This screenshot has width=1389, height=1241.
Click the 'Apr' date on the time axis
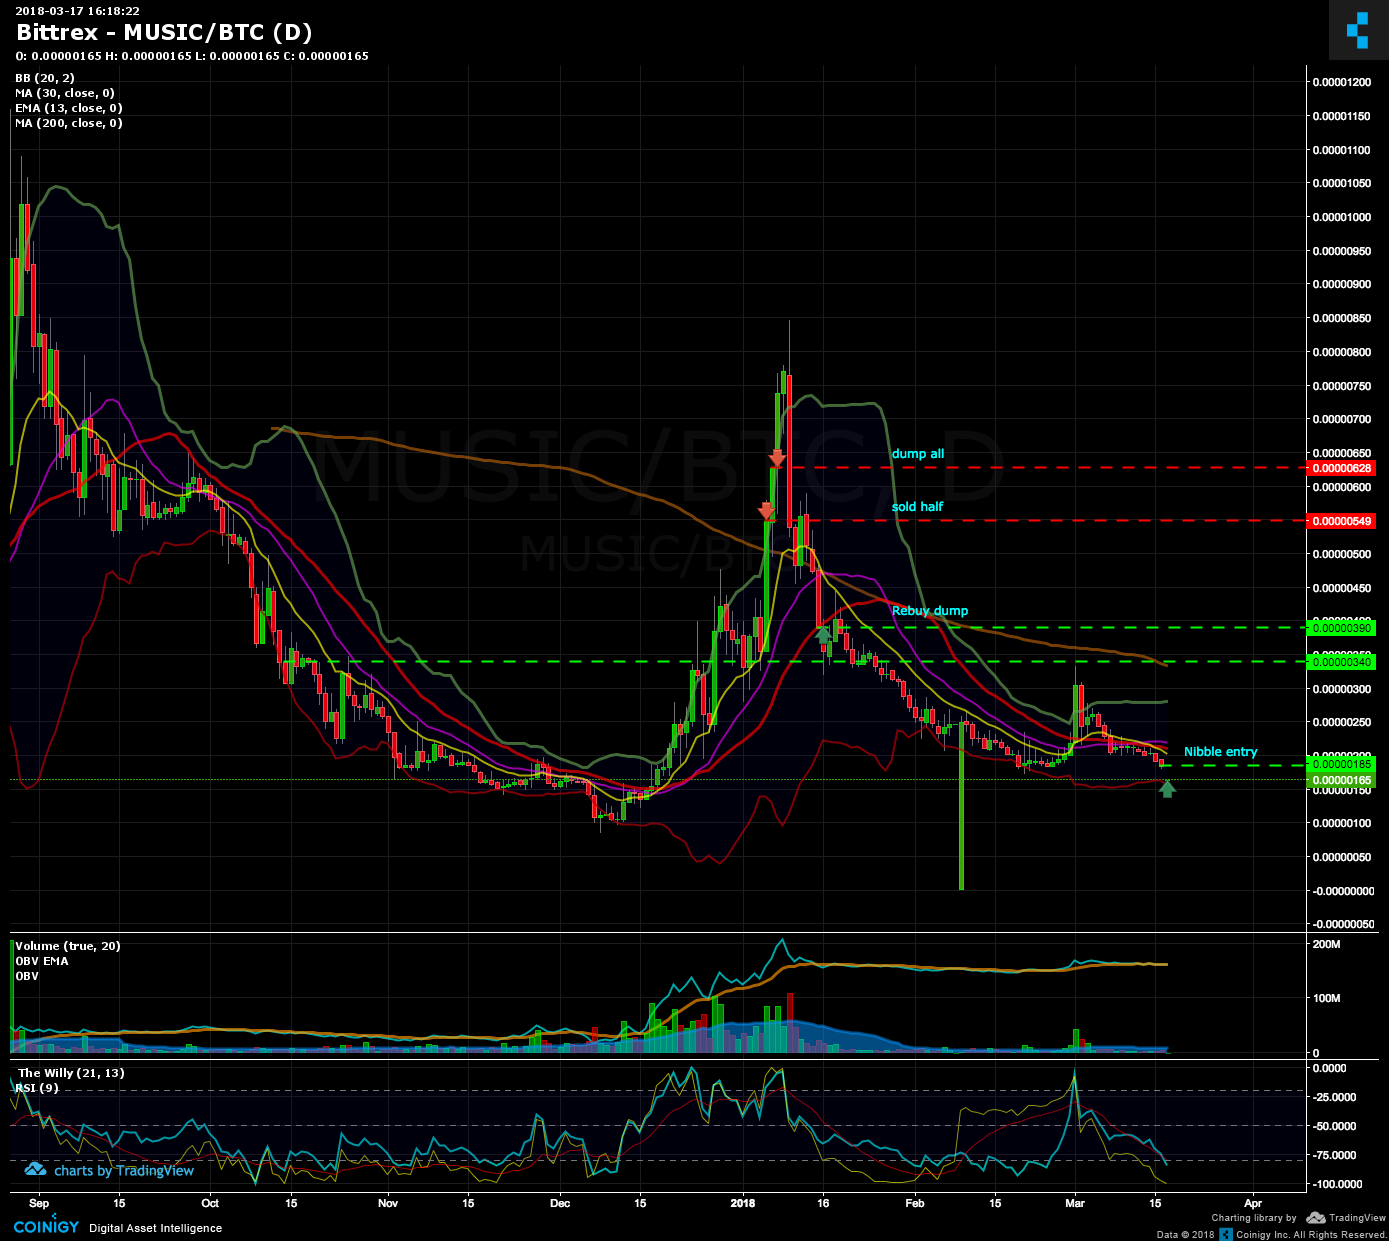(x=1253, y=1203)
